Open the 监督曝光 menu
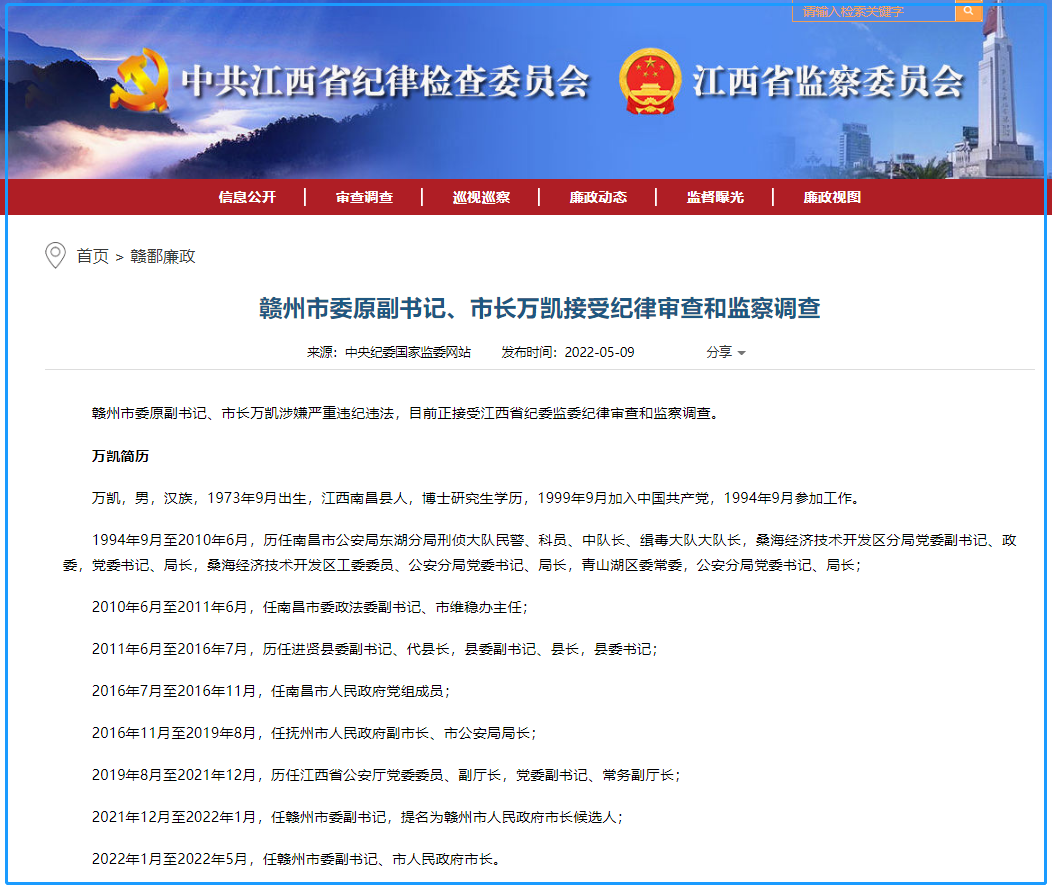Viewport: 1052px width, 886px height. click(x=715, y=197)
